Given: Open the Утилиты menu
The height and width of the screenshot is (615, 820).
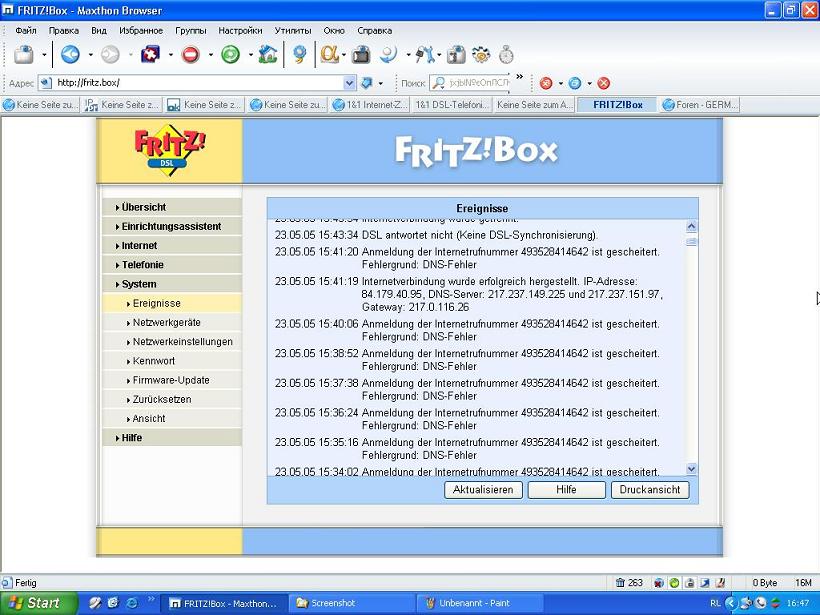Looking at the screenshot, I should (x=293, y=30).
